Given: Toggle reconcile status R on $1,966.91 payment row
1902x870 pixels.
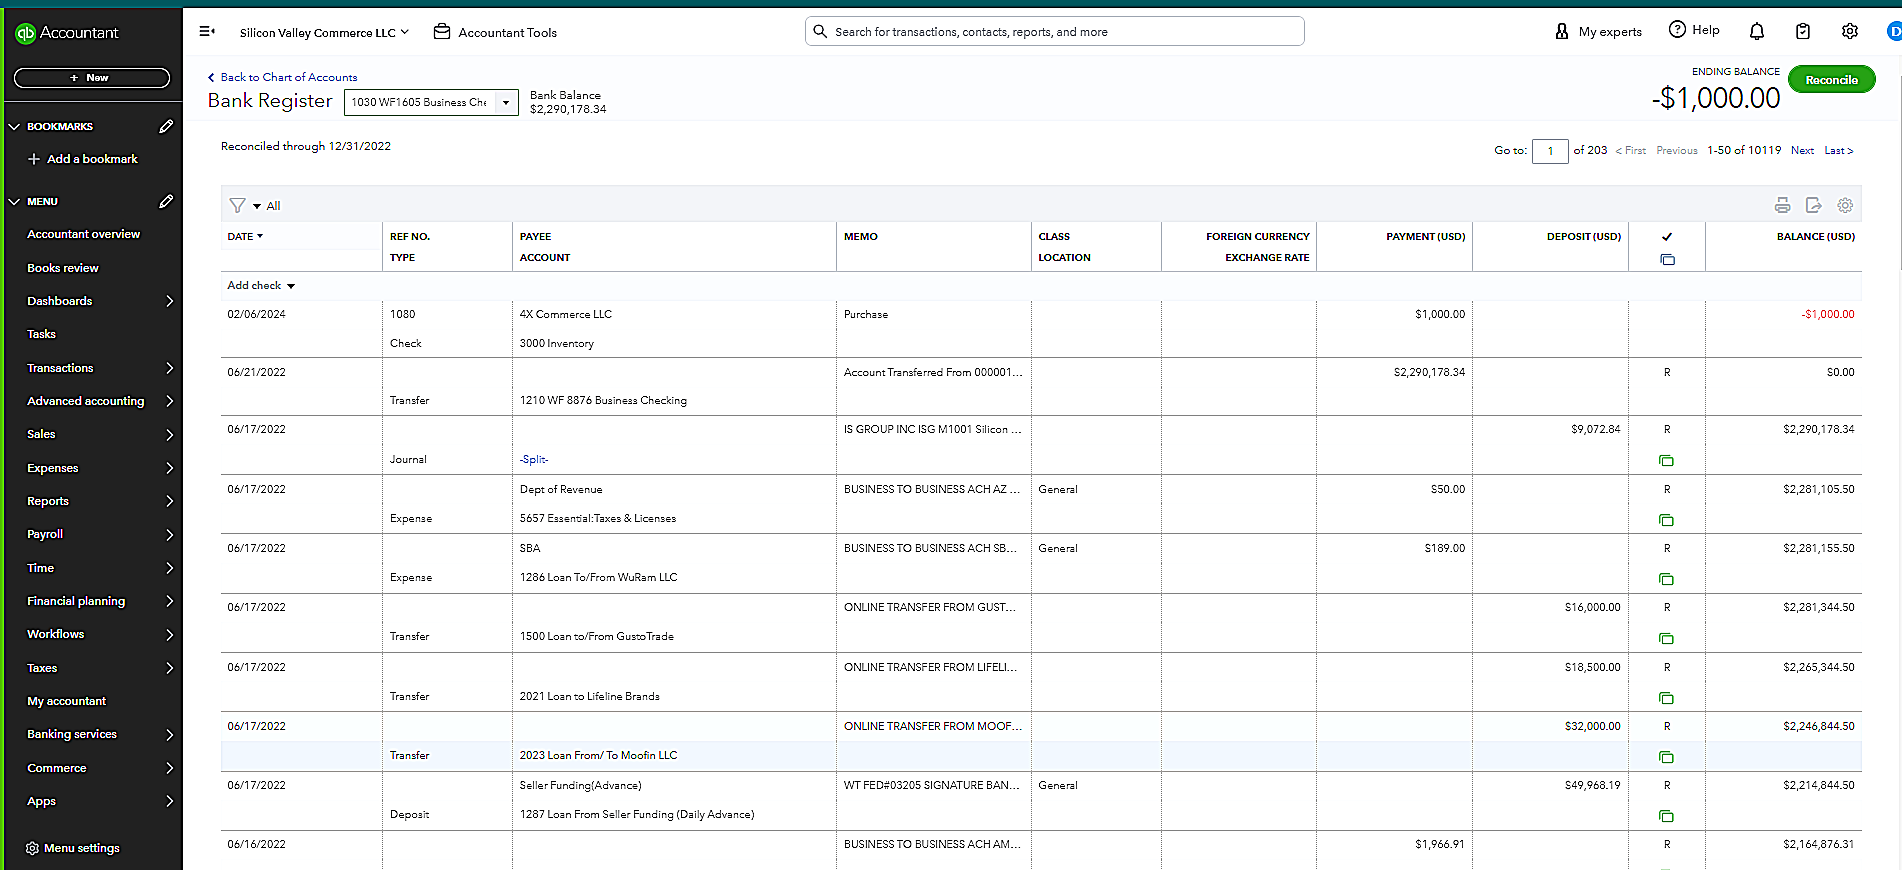Looking at the screenshot, I should [1666, 844].
